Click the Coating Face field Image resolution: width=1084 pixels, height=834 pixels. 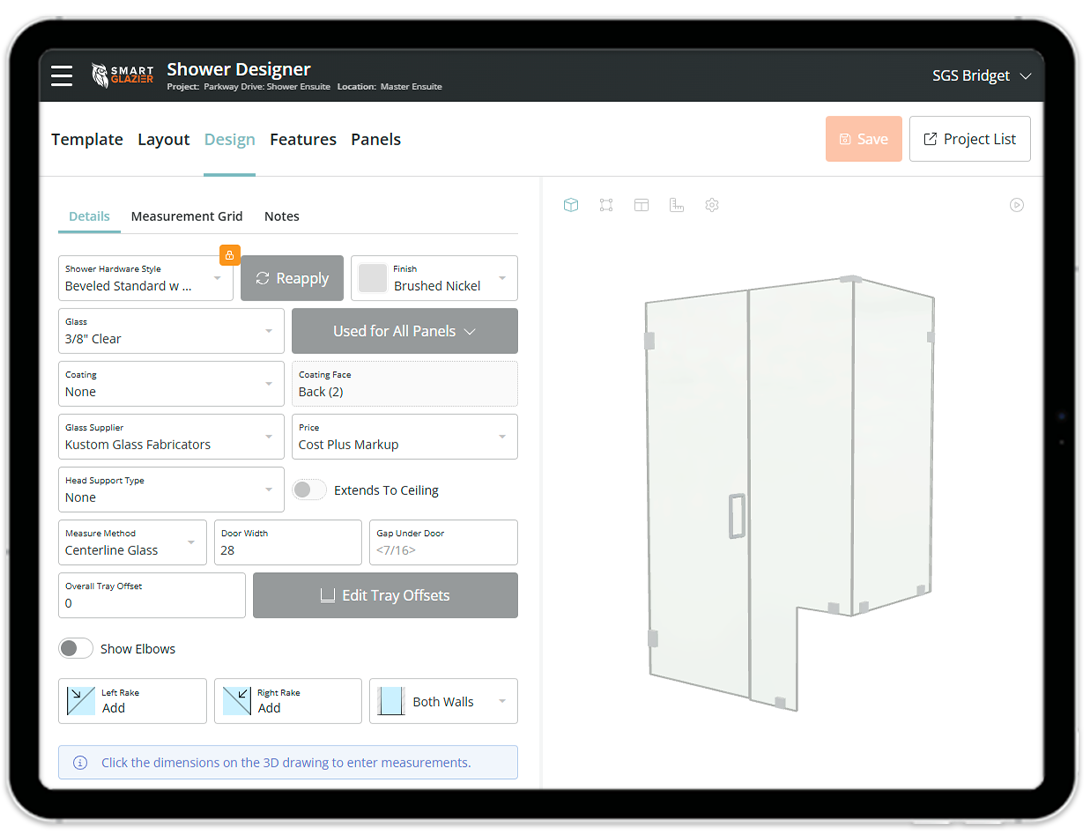pos(404,384)
